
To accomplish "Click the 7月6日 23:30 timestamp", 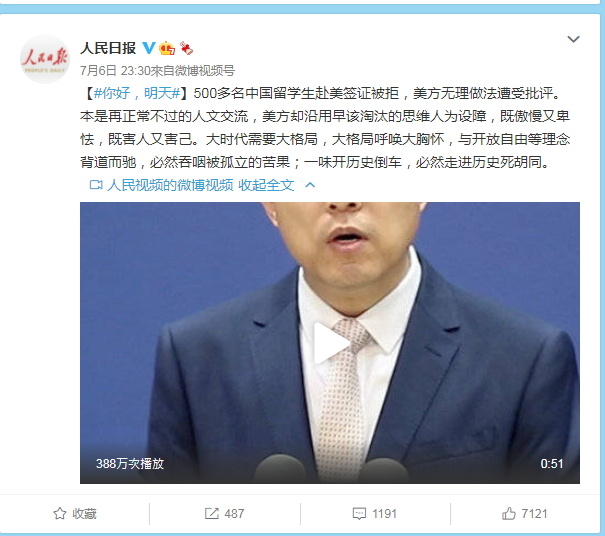I will pyautogui.click(x=115, y=71).
